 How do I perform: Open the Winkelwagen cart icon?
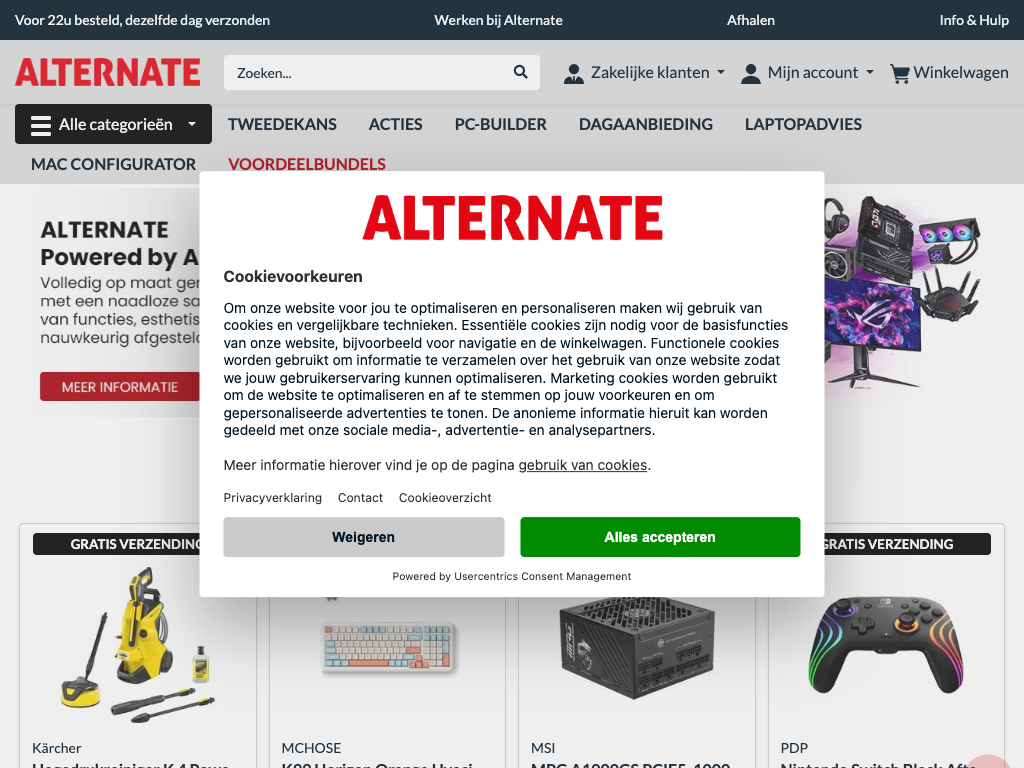coord(900,73)
